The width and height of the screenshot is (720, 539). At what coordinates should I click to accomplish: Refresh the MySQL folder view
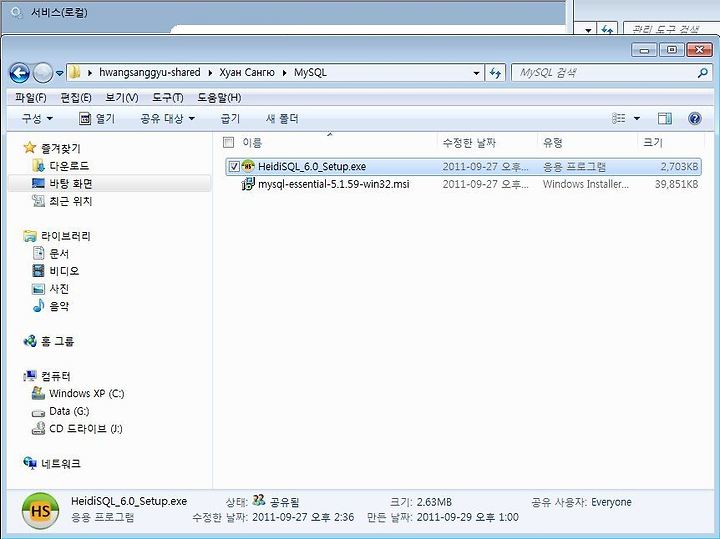495,73
